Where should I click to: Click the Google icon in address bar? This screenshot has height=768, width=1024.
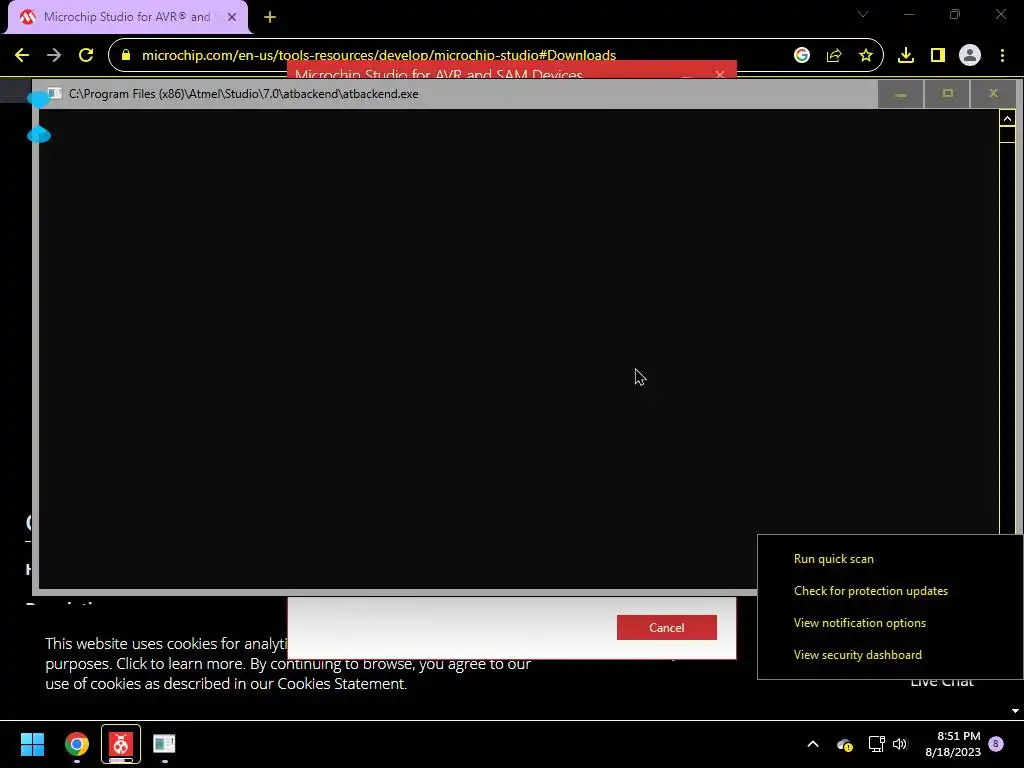click(x=802, y=56)
